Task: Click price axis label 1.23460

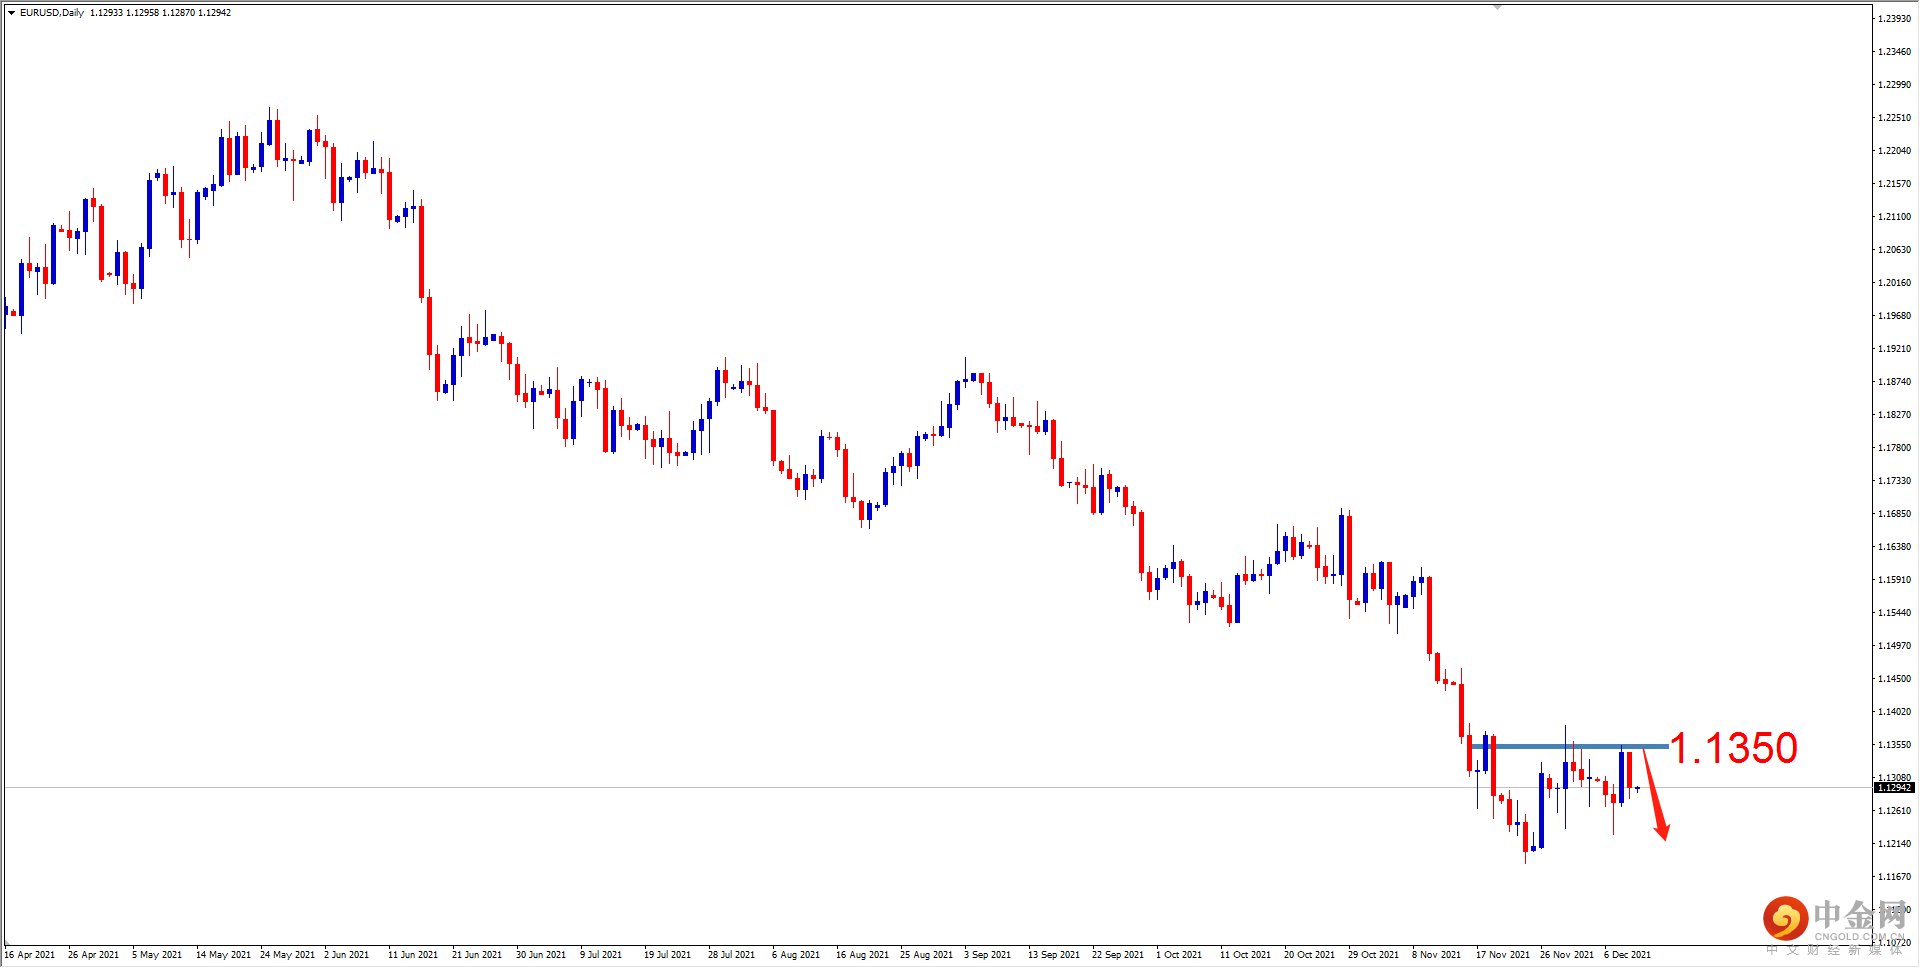Action: pos(1894,52)
